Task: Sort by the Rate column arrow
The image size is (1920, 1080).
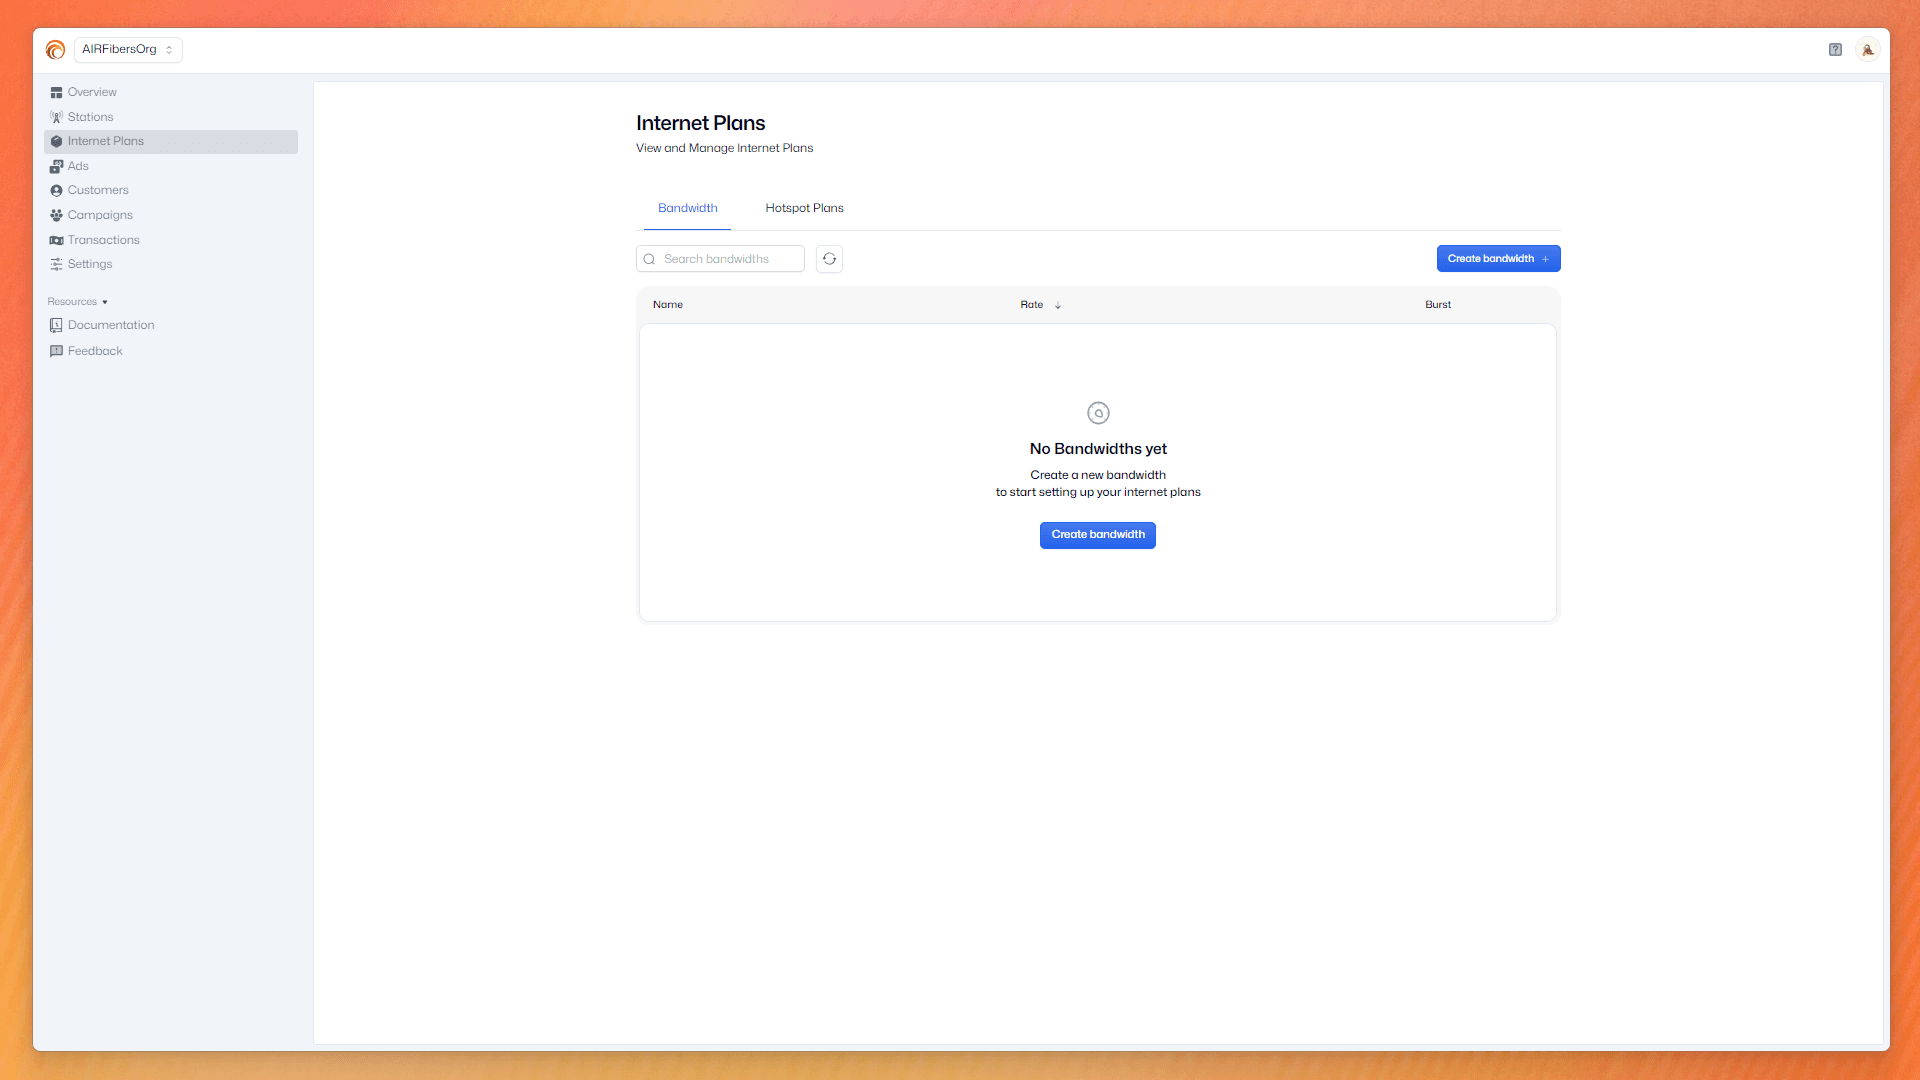Action: (x=1057, y=305)
